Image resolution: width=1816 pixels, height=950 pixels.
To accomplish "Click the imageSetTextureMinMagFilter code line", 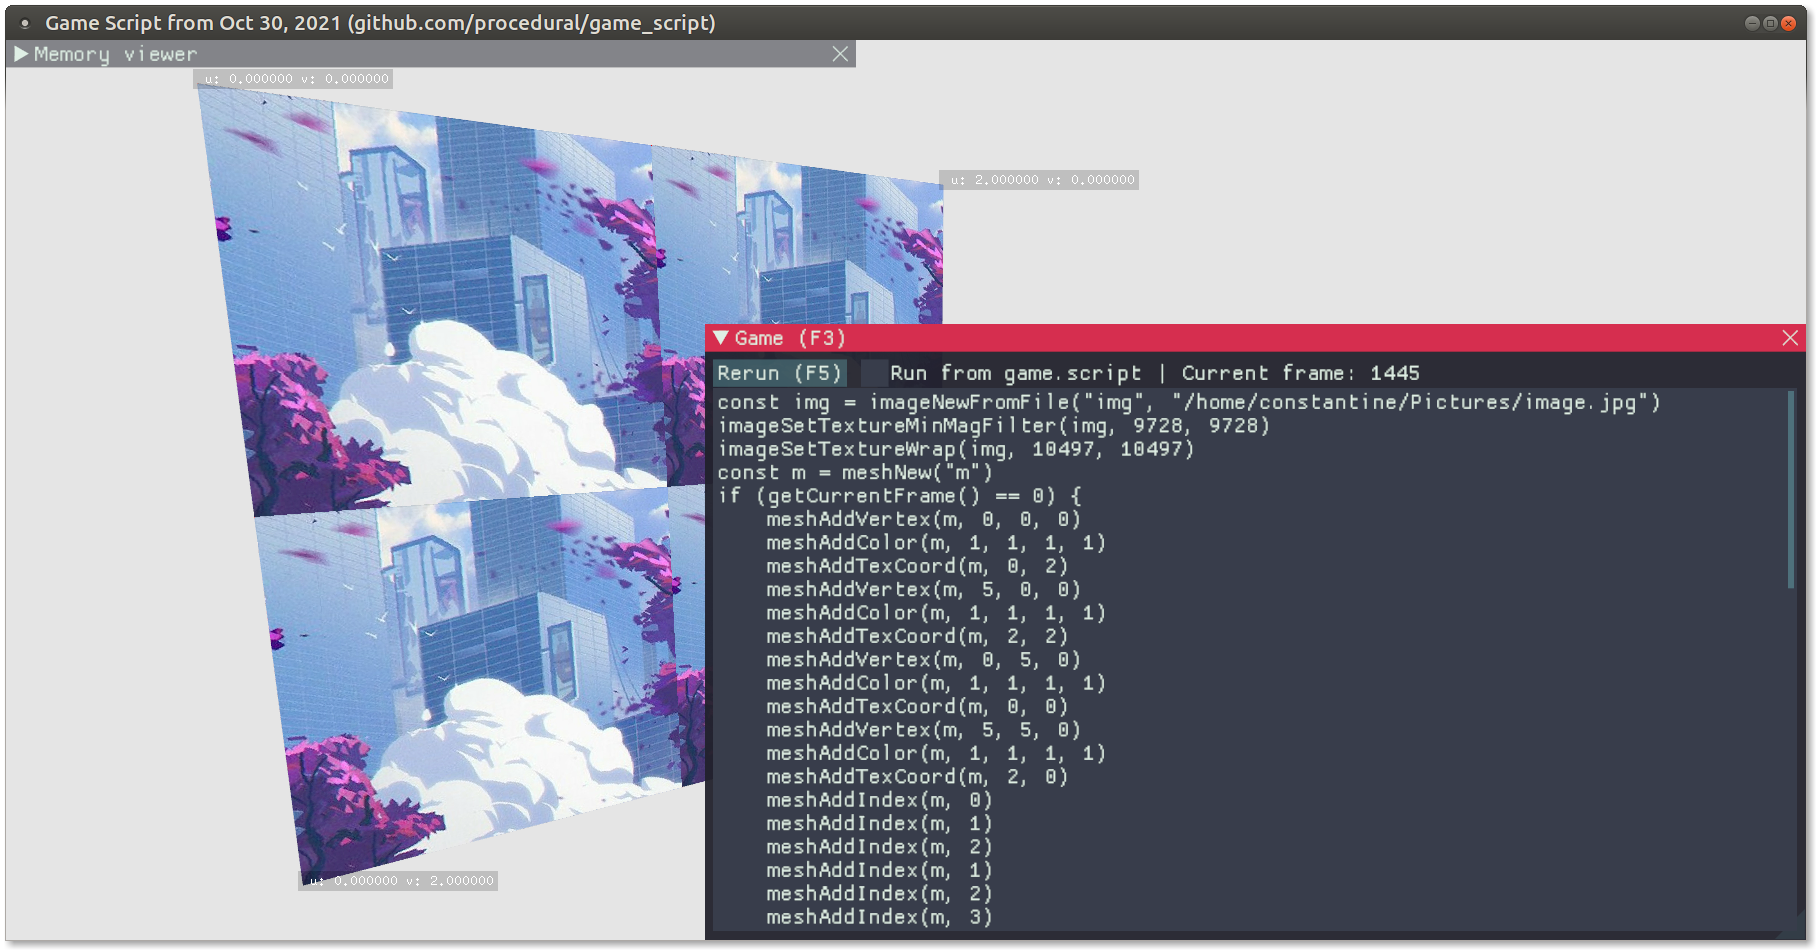I will pos(994,426).
